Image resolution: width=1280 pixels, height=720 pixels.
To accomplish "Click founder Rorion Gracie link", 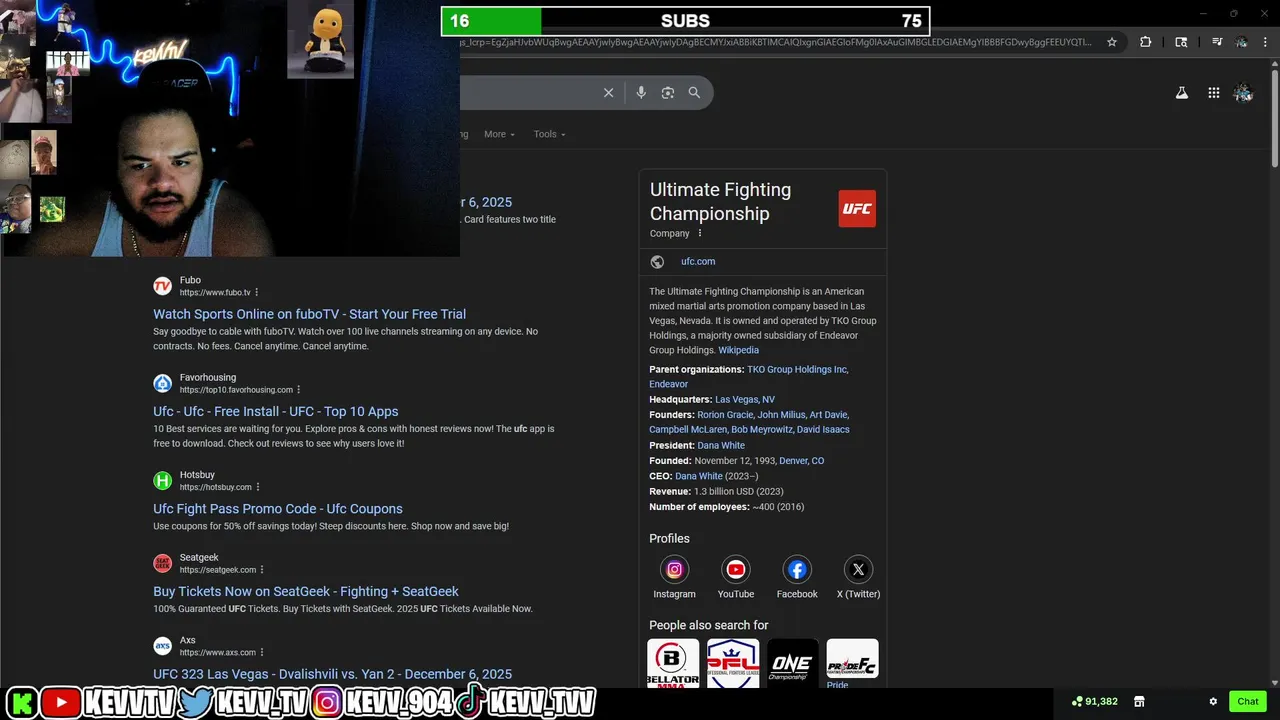I will click(x=725, y=415).
